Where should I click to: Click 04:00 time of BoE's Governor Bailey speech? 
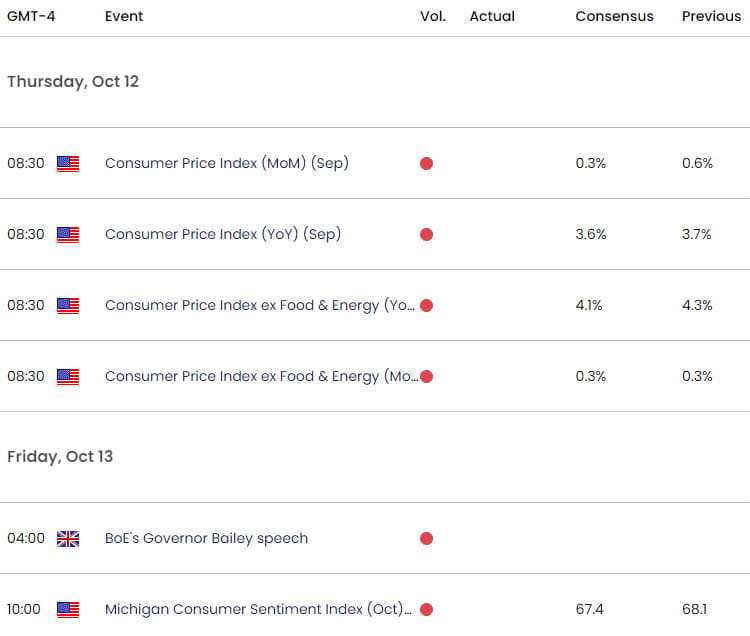tap(25, 538)
